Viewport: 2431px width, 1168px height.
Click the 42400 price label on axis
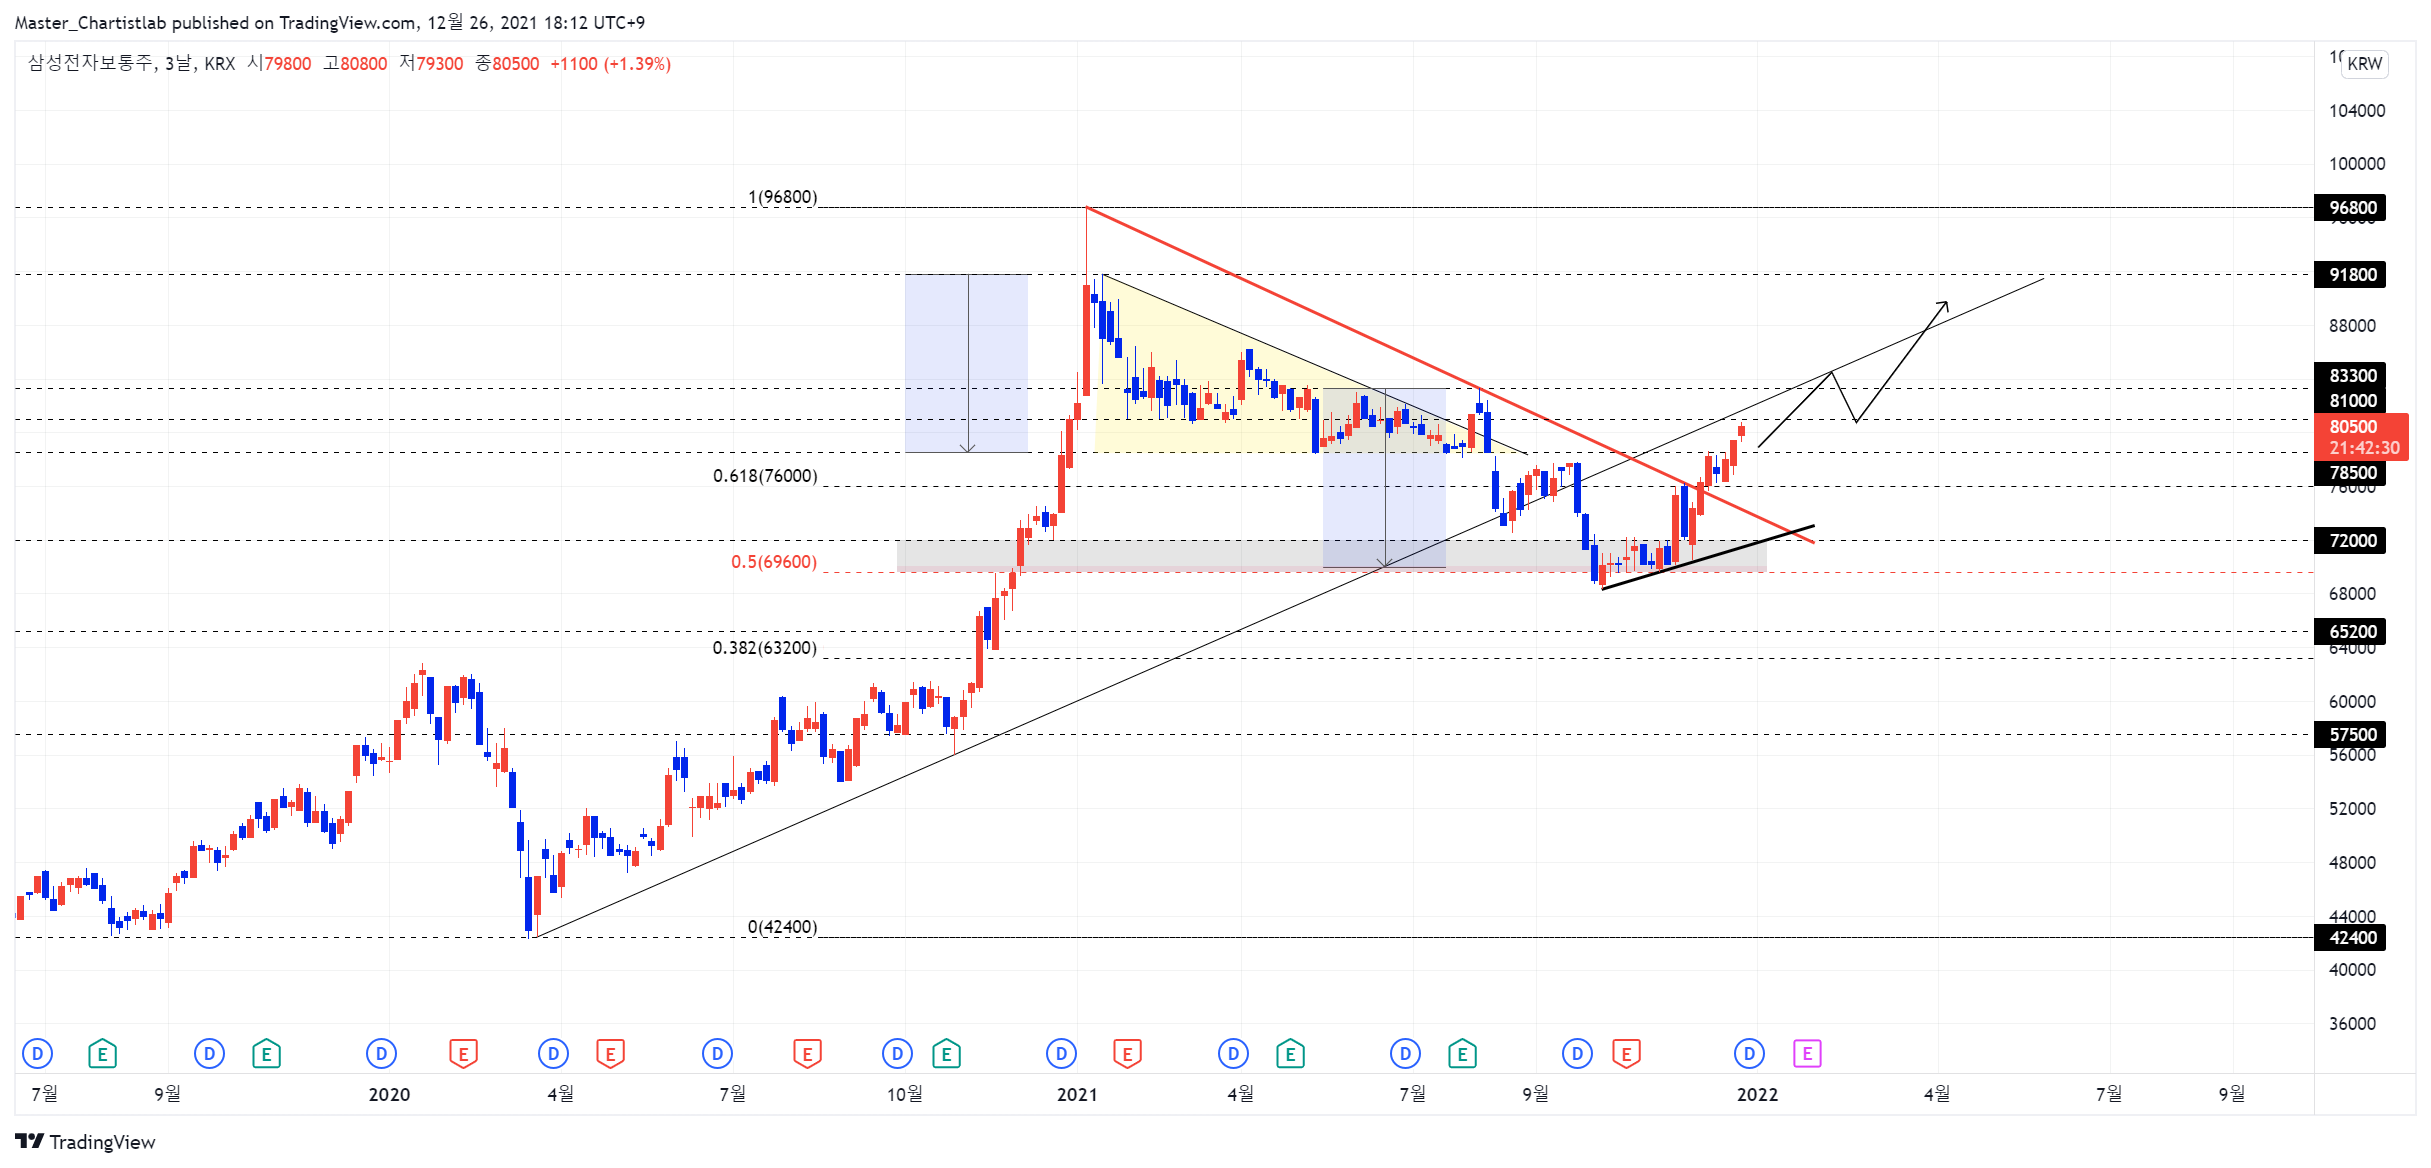(2350, 938)
